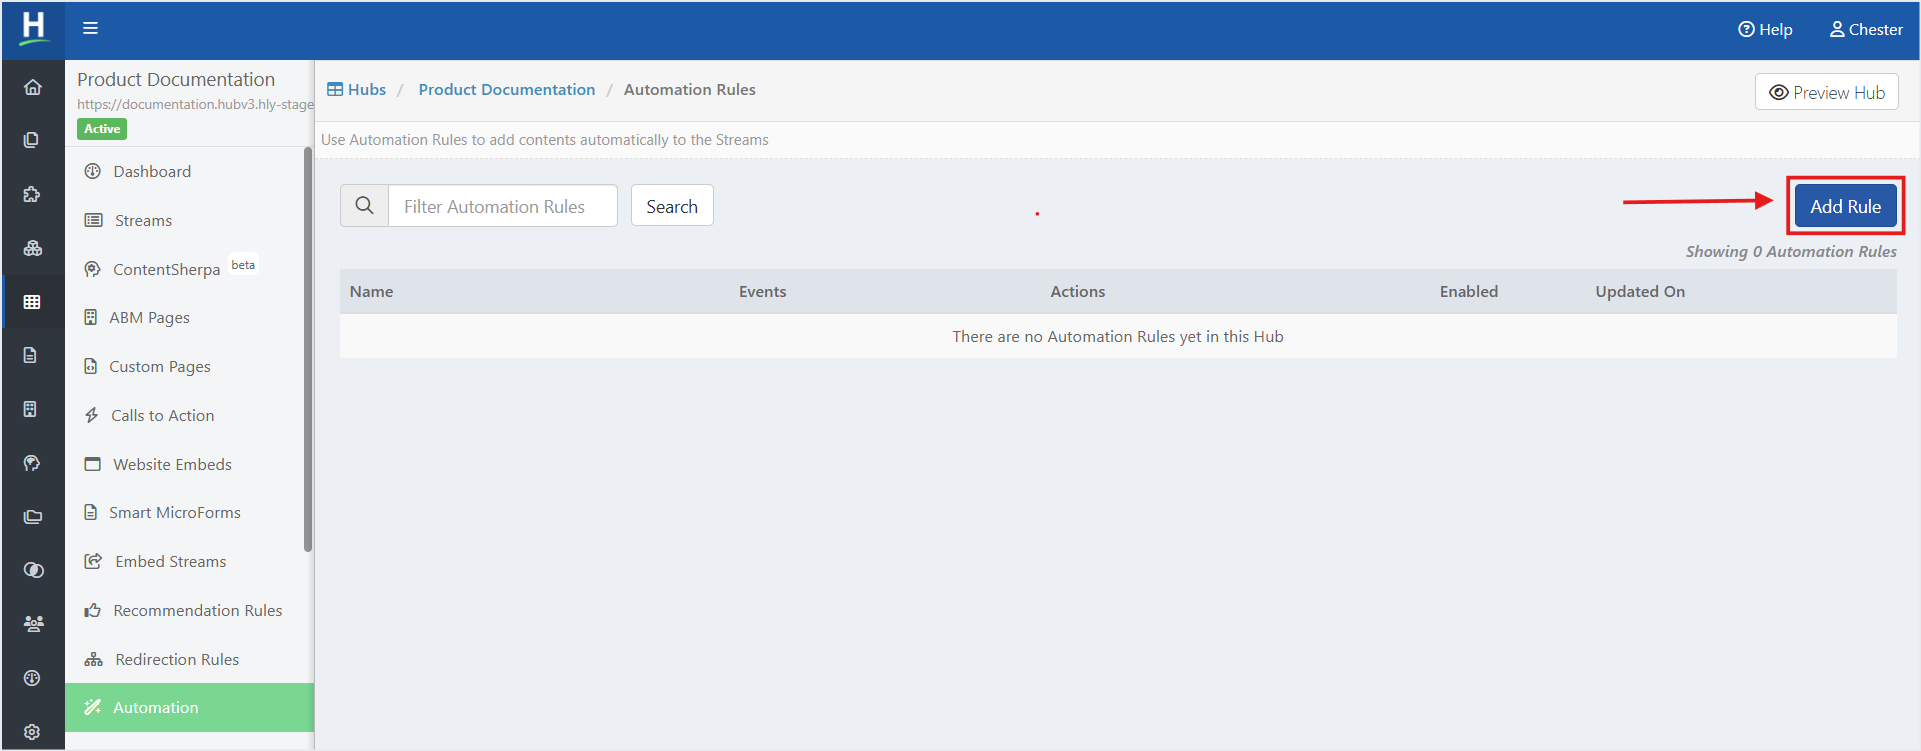Click the green Active status badge
This screenshot has height=751, width=1921.
coord(102,129)
